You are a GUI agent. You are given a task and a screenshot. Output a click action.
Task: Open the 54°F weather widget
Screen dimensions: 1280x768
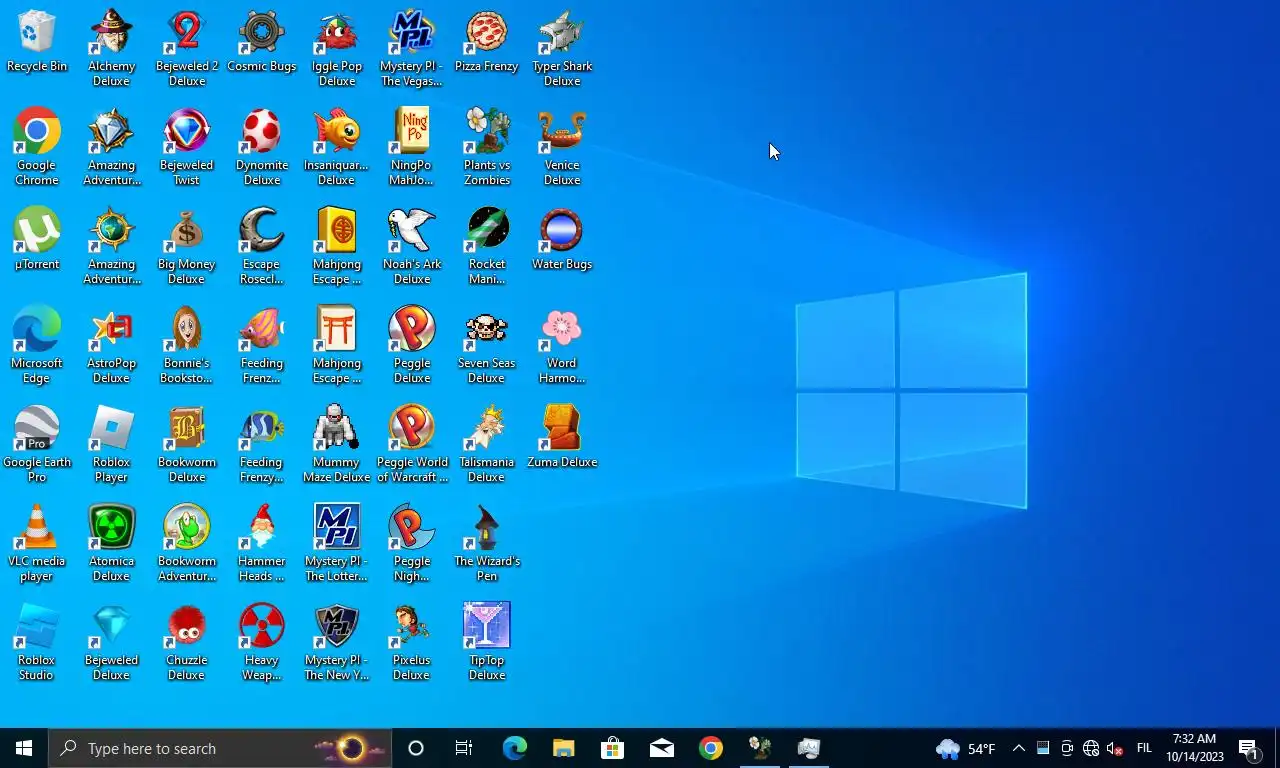click(966, 748)
